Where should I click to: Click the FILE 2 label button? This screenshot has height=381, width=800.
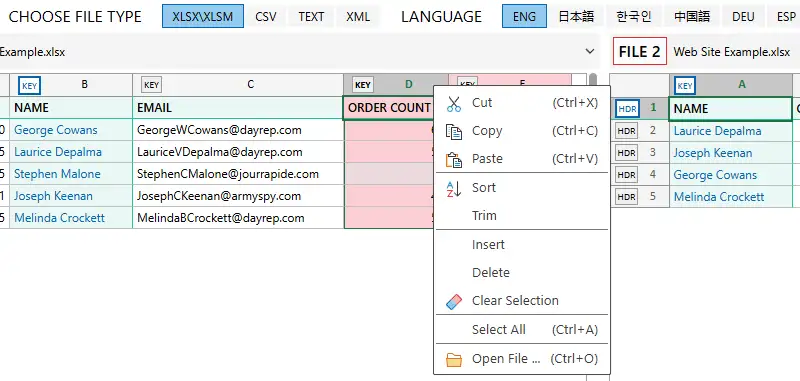point(640,52)
